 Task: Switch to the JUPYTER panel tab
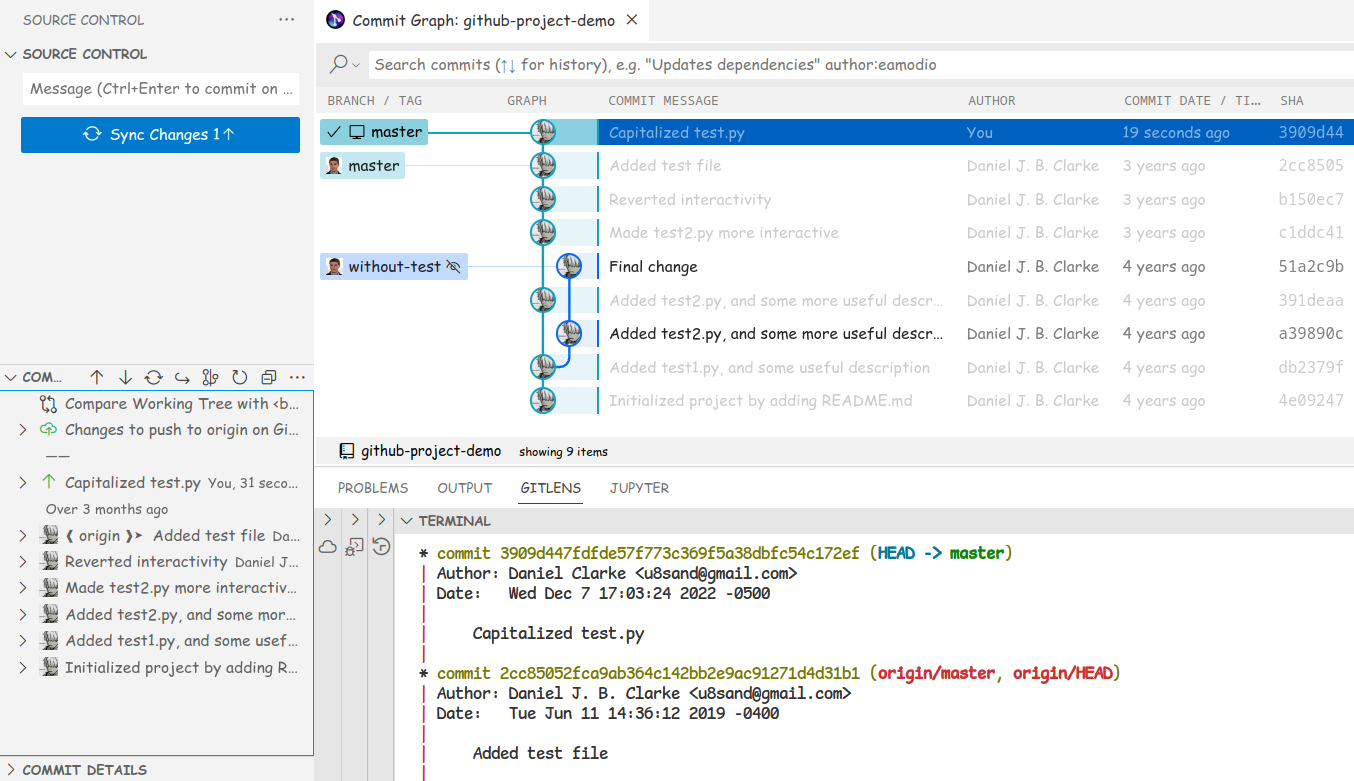point(639,488)
